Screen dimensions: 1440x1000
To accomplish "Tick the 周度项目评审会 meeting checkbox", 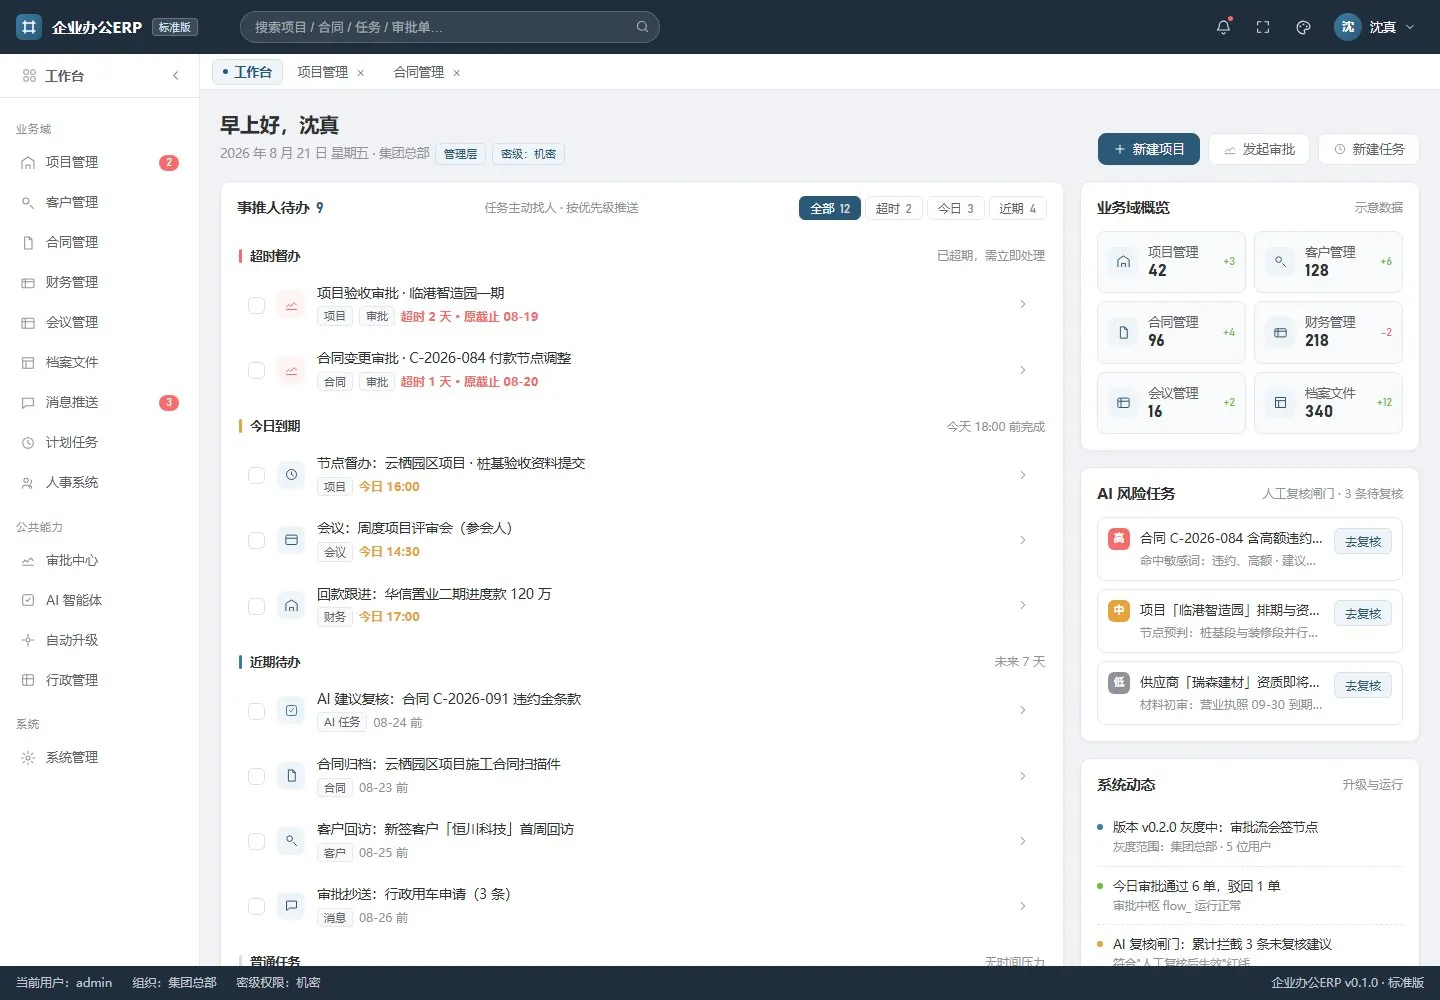I will tap(257, 540).
